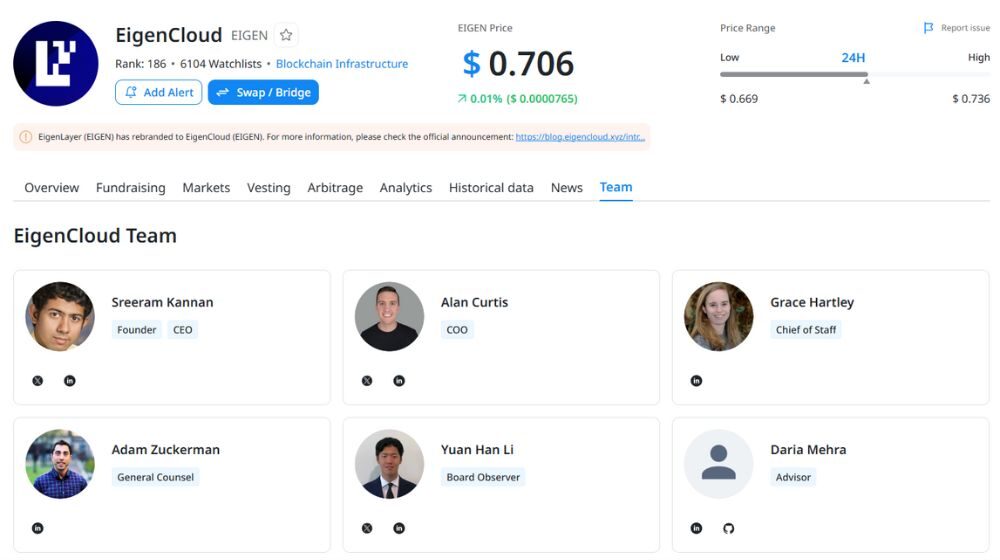Image resolution: width=1000 pixels, height=560 pixels.
Task: Open Alan Curtis's X profile icon
Action: [367, 381]
